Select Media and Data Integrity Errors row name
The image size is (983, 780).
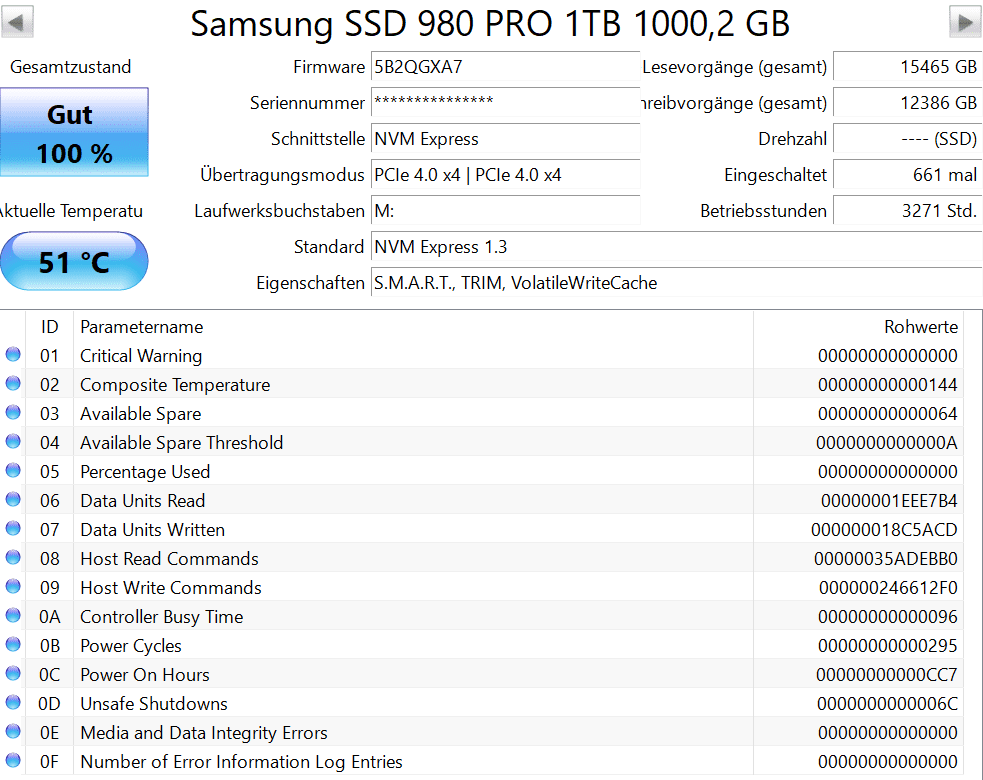coord(204,733)
